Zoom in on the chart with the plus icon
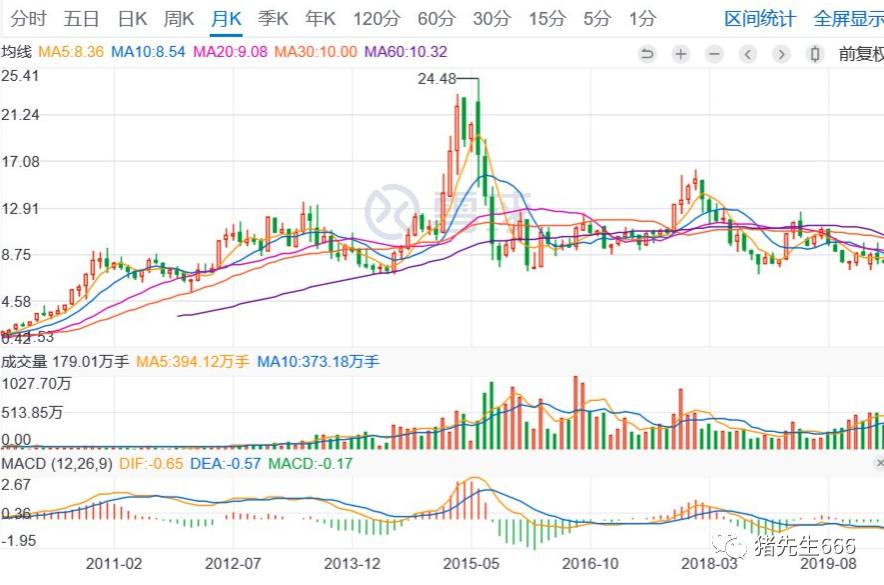Screen dimensions: 884x585 coord(682,54)
